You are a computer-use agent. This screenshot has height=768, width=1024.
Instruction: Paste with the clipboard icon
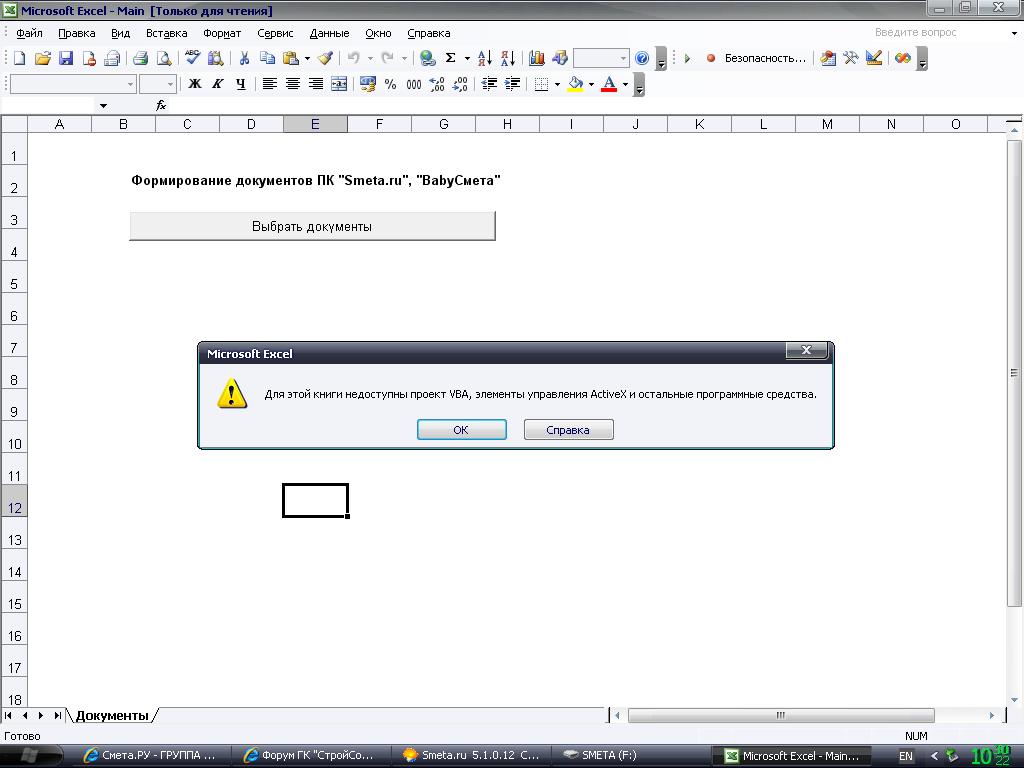coord(291,58)
